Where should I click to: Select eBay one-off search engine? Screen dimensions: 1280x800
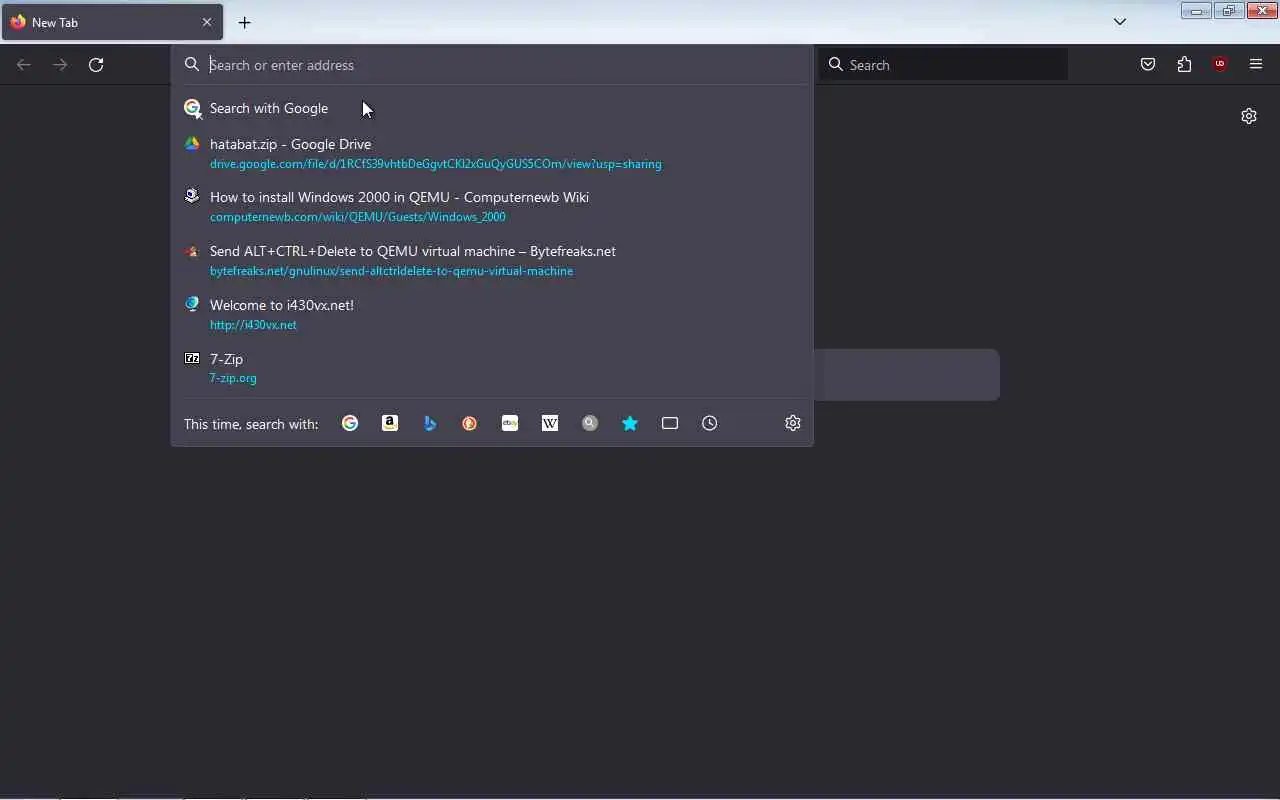(510, 423)
